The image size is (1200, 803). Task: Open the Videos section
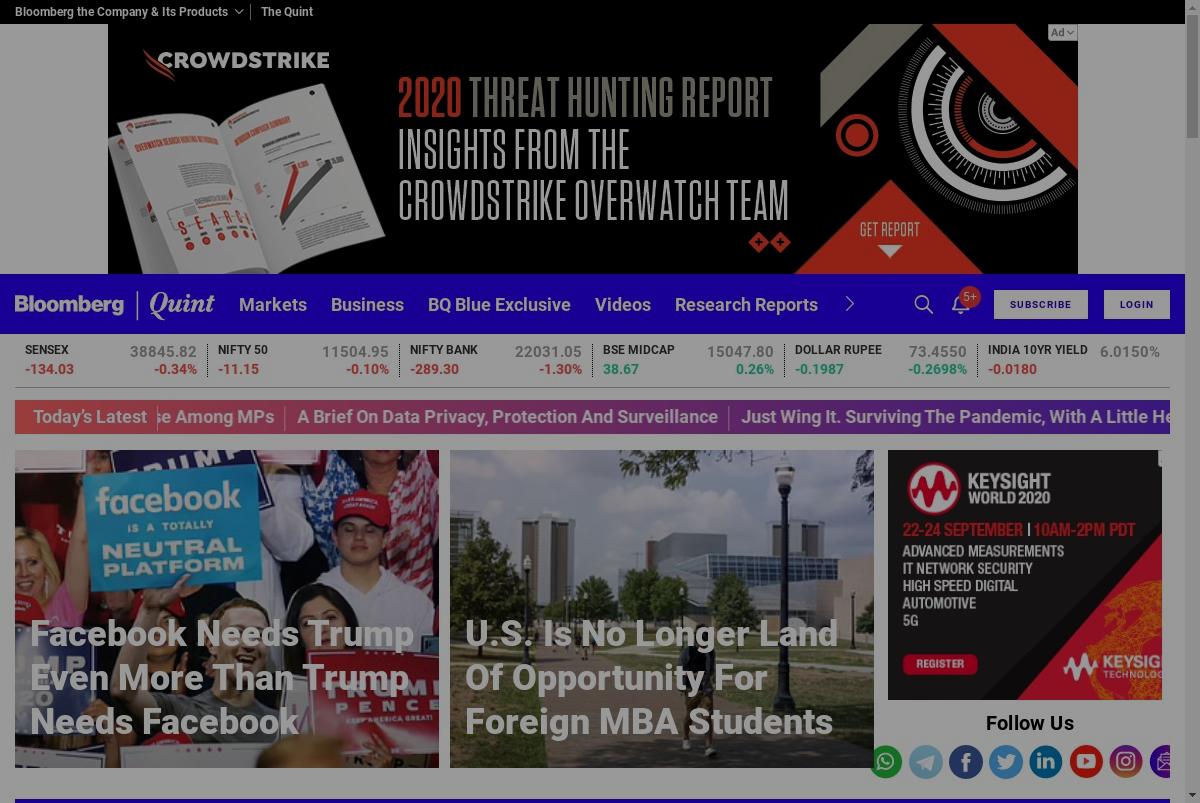tap(623, 304)
